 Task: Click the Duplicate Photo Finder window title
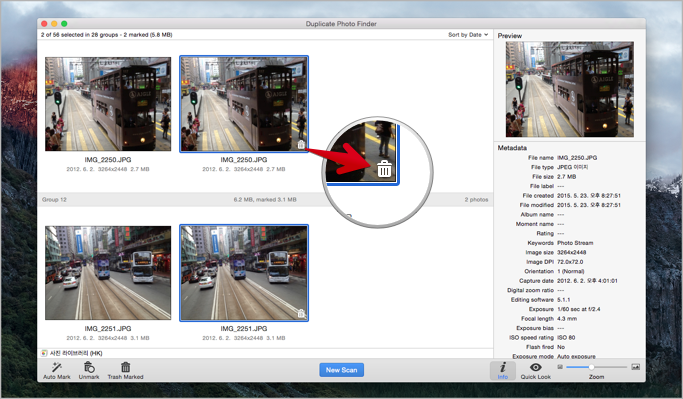(341, 24)
